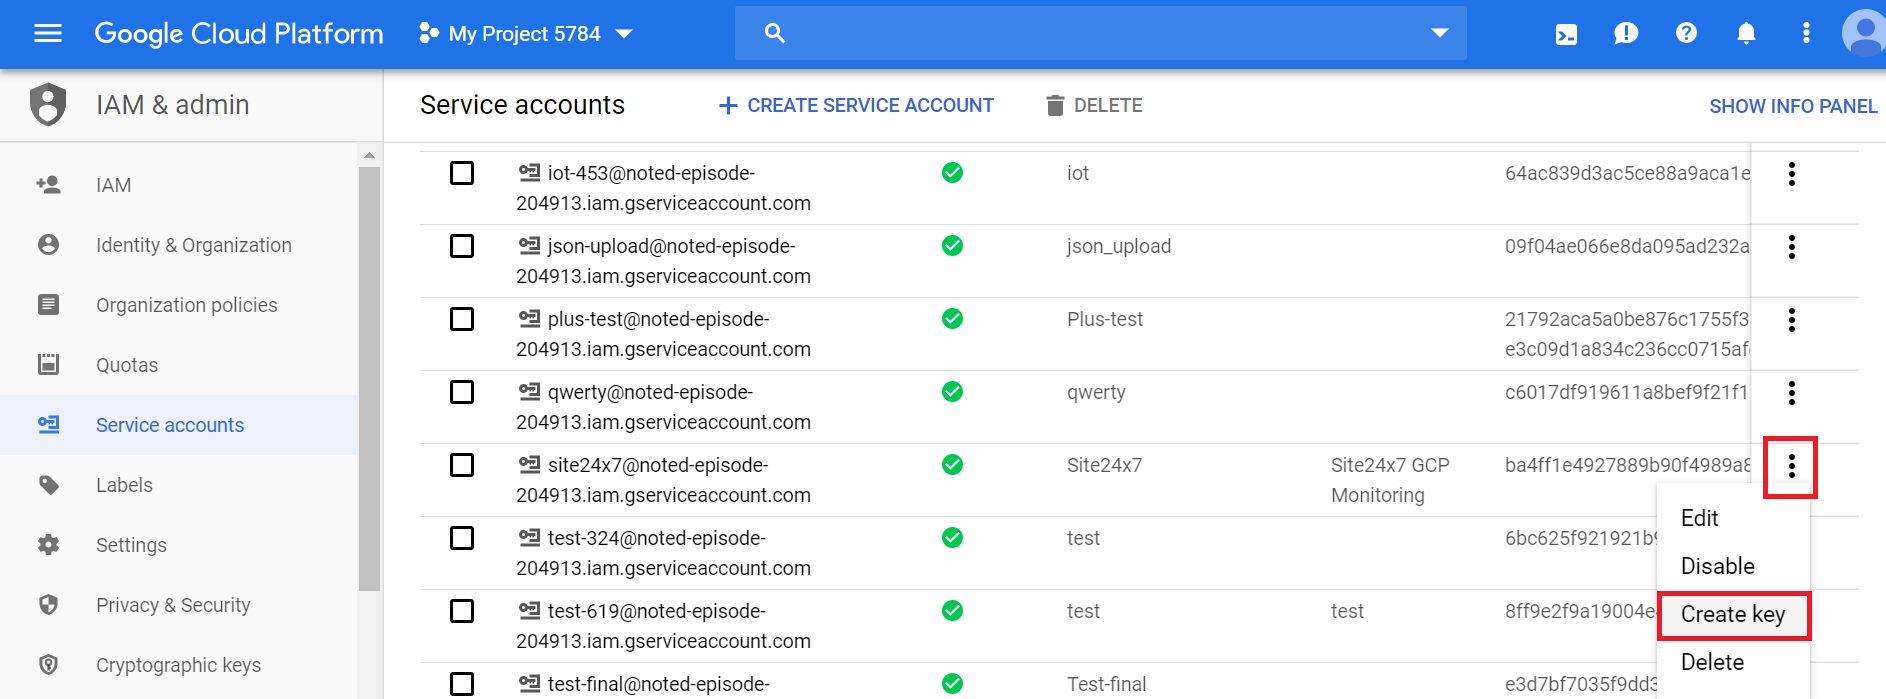
Task: Click the scrollbar up arrow in sidebar
Action: coord(369,155)
